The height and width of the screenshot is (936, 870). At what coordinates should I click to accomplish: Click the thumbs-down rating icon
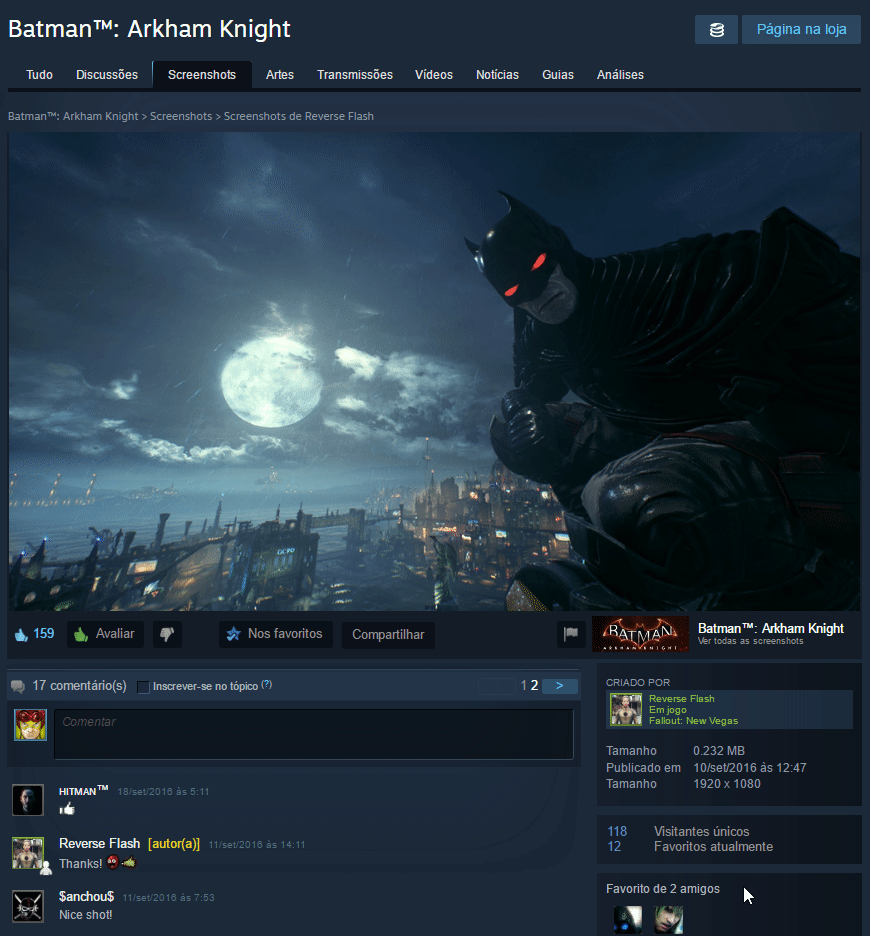pyautogui.click(x=167, y=634)
